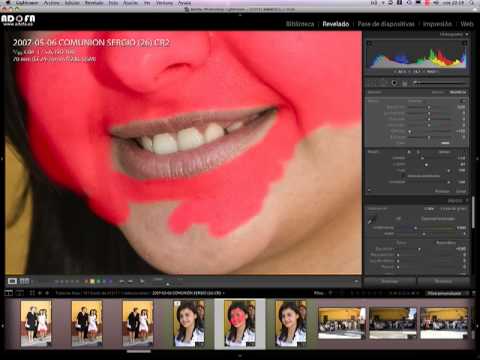Select the last group photo thumbnail

(444, 323)
